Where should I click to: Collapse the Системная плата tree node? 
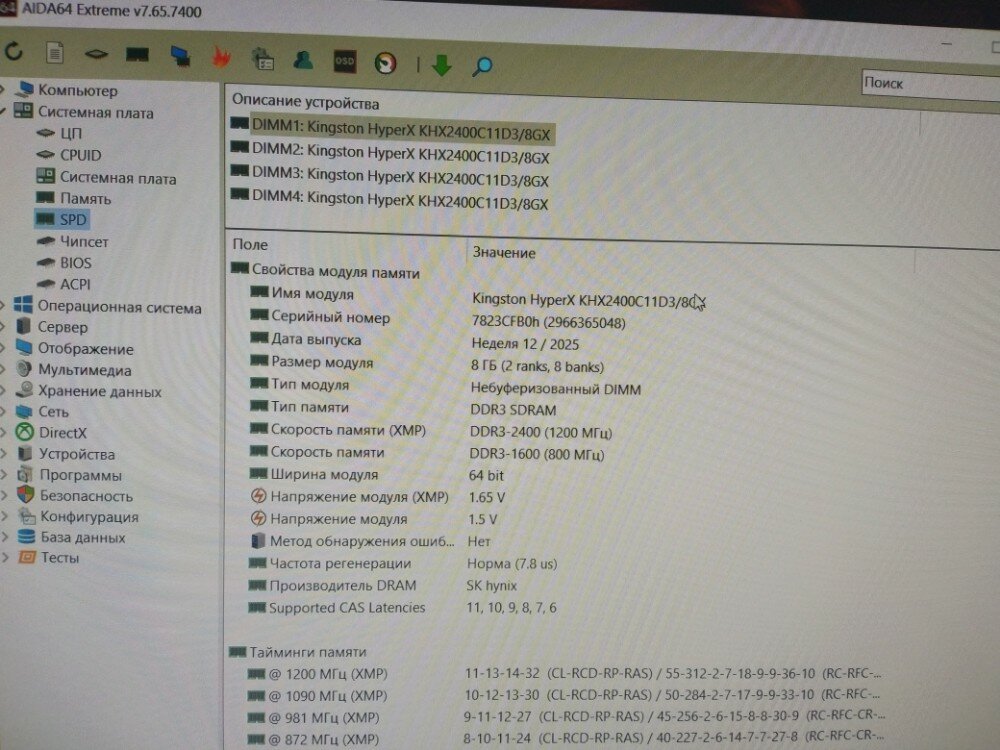(x=3, y=111)
